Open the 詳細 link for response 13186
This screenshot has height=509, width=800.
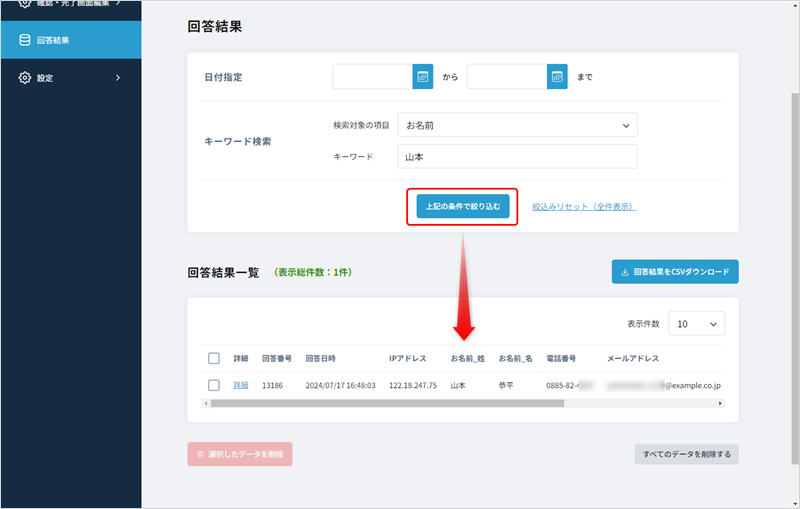point(241,385)
